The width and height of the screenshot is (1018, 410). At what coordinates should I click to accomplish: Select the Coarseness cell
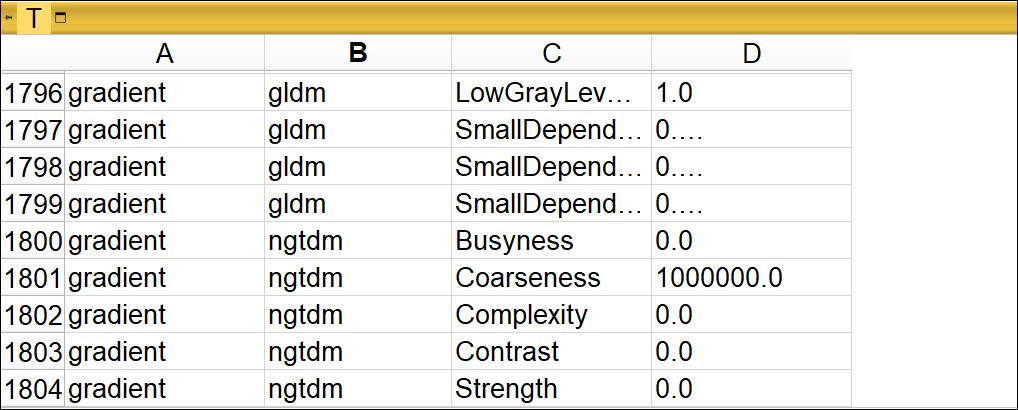pyautogui.click(x=551, y=278)
